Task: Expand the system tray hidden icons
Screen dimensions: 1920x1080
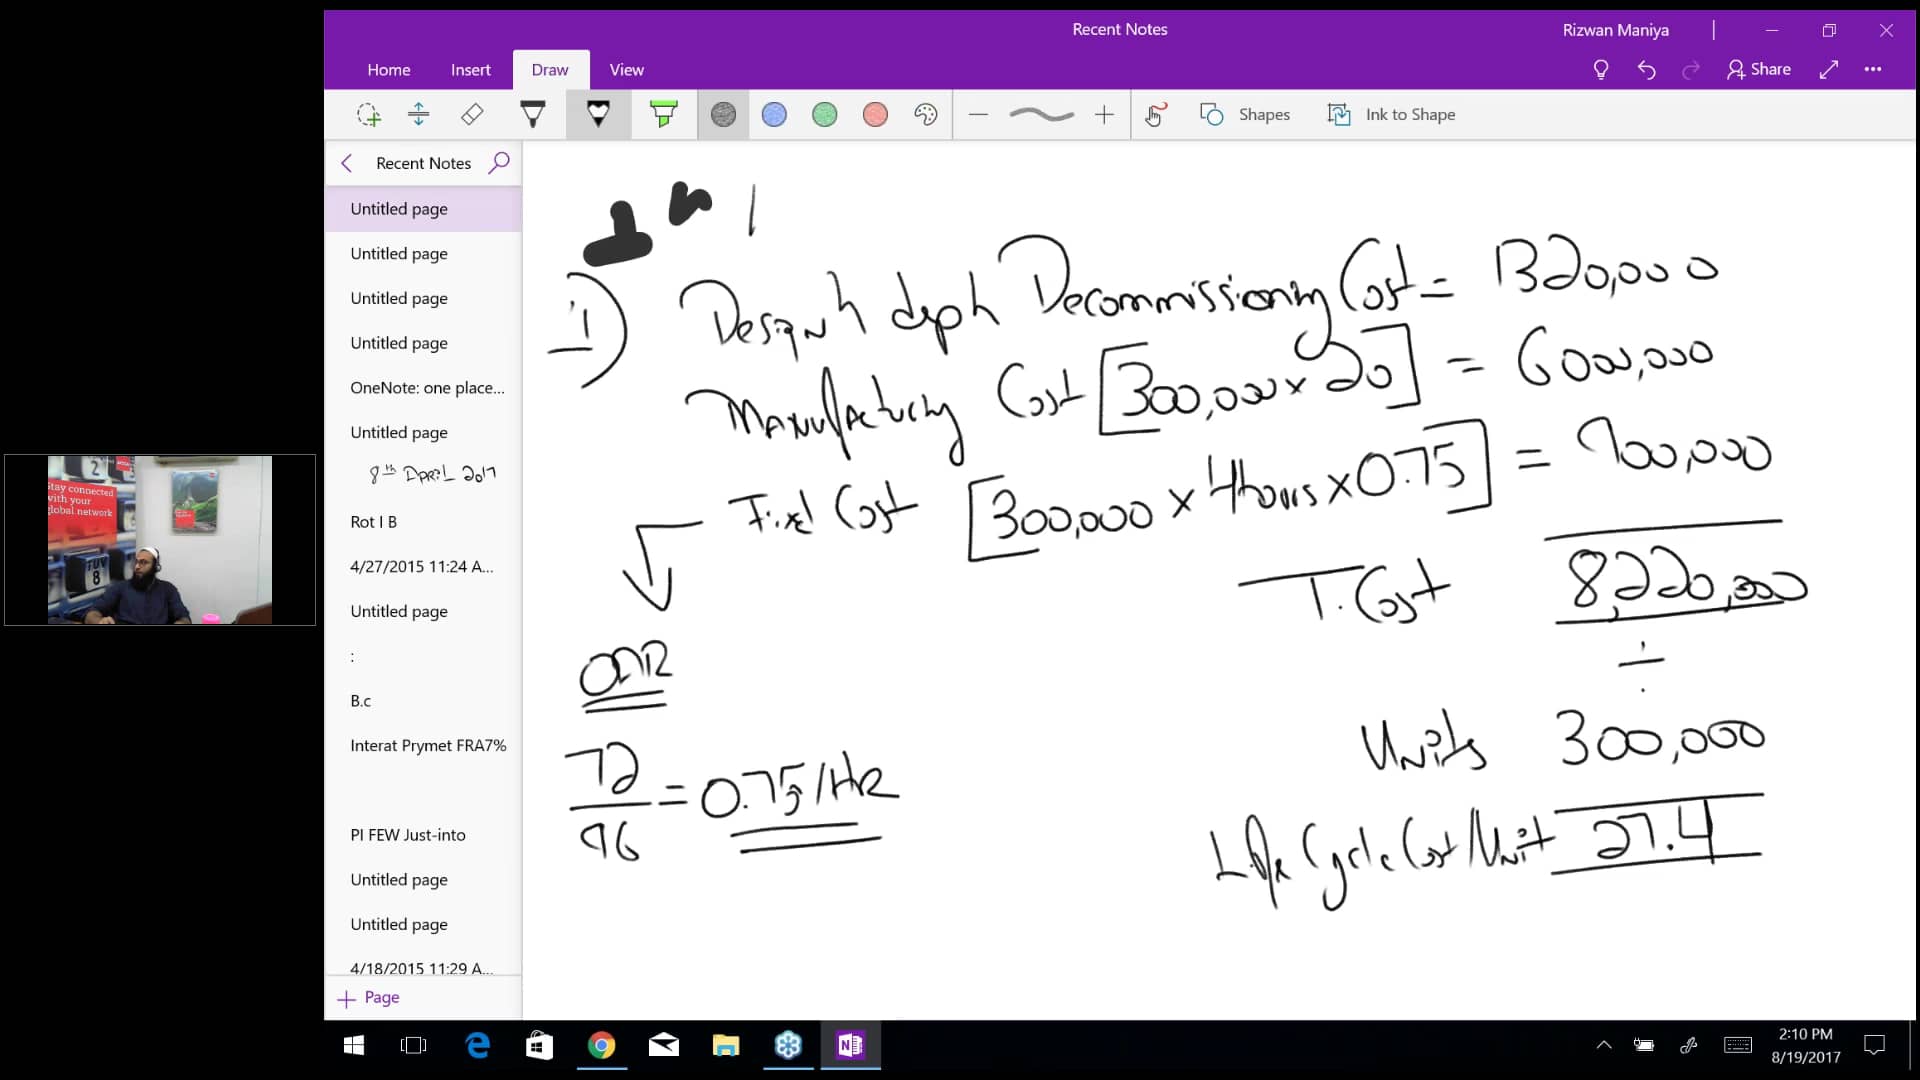Action: coord(1603,1045)
